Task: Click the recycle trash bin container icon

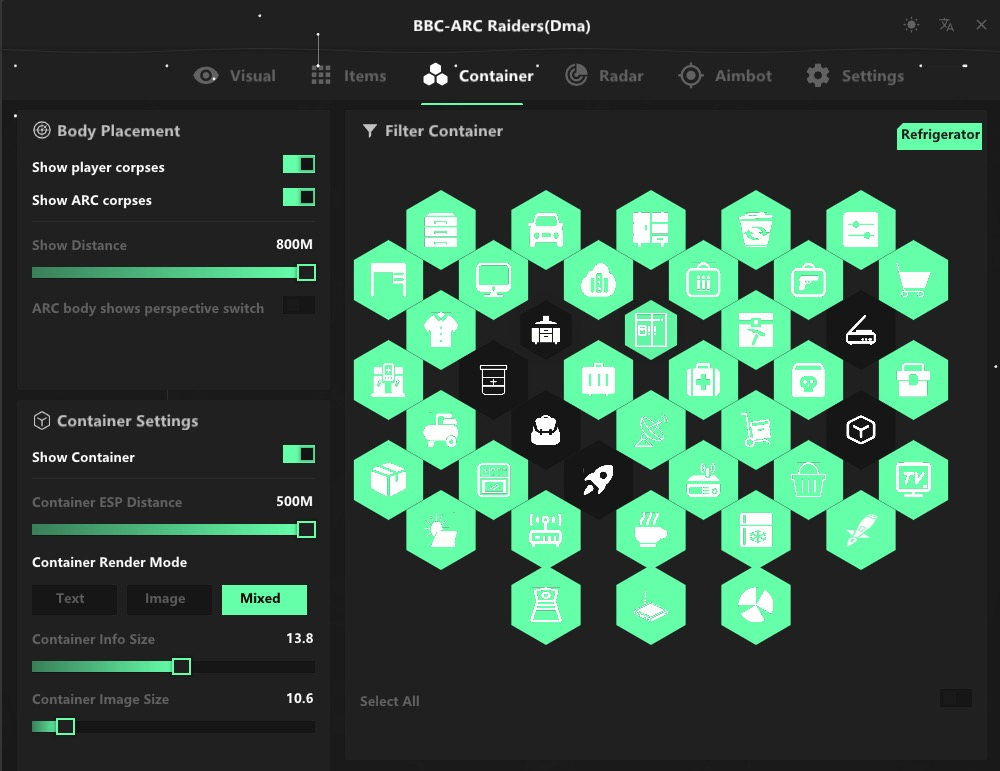Action: (756, 229)
